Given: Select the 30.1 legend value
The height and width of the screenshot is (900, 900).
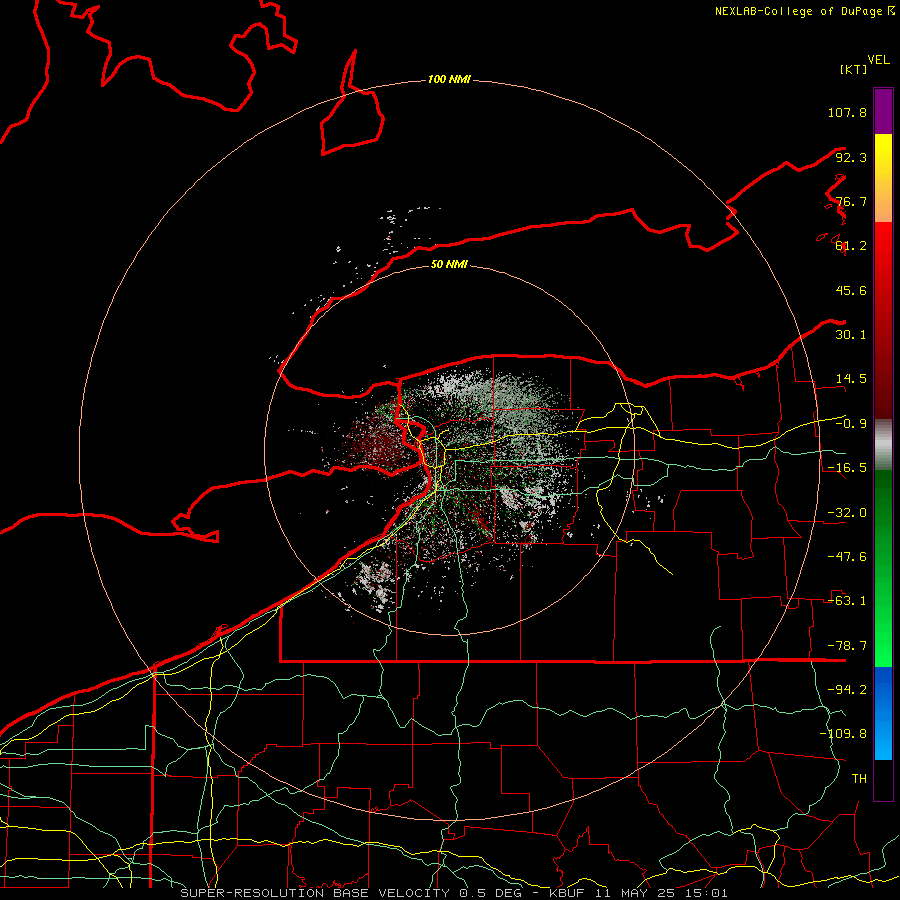Looking at the screenshot, I should (851, 335).
